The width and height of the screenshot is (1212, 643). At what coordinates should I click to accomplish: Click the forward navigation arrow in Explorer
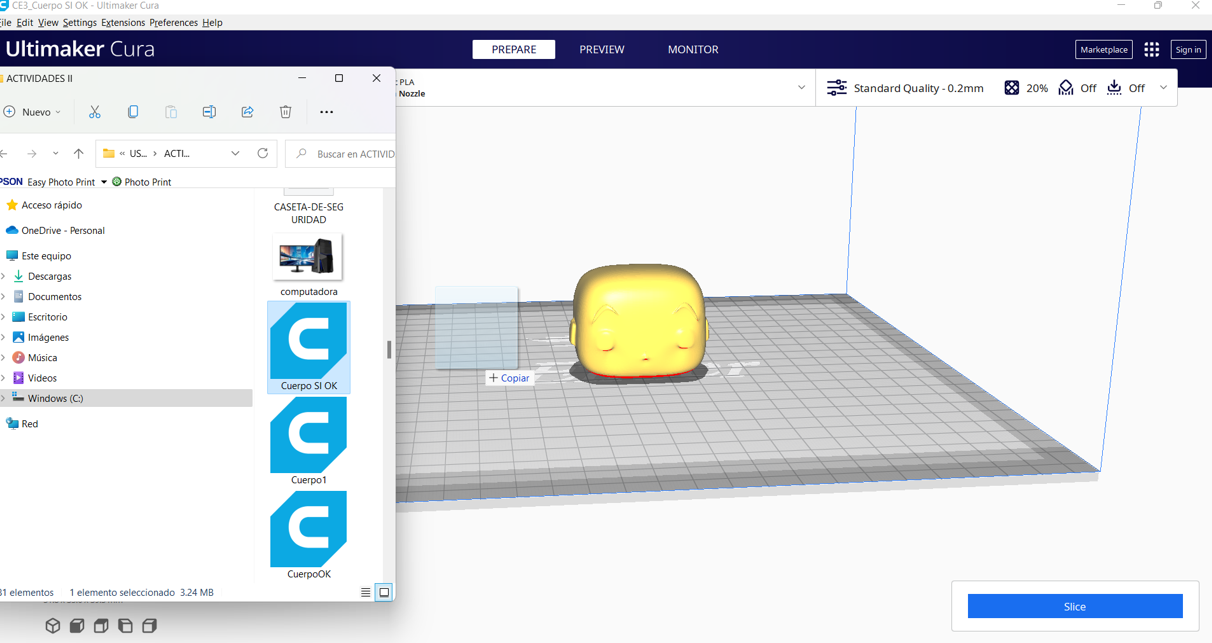[x=32, y=154]
